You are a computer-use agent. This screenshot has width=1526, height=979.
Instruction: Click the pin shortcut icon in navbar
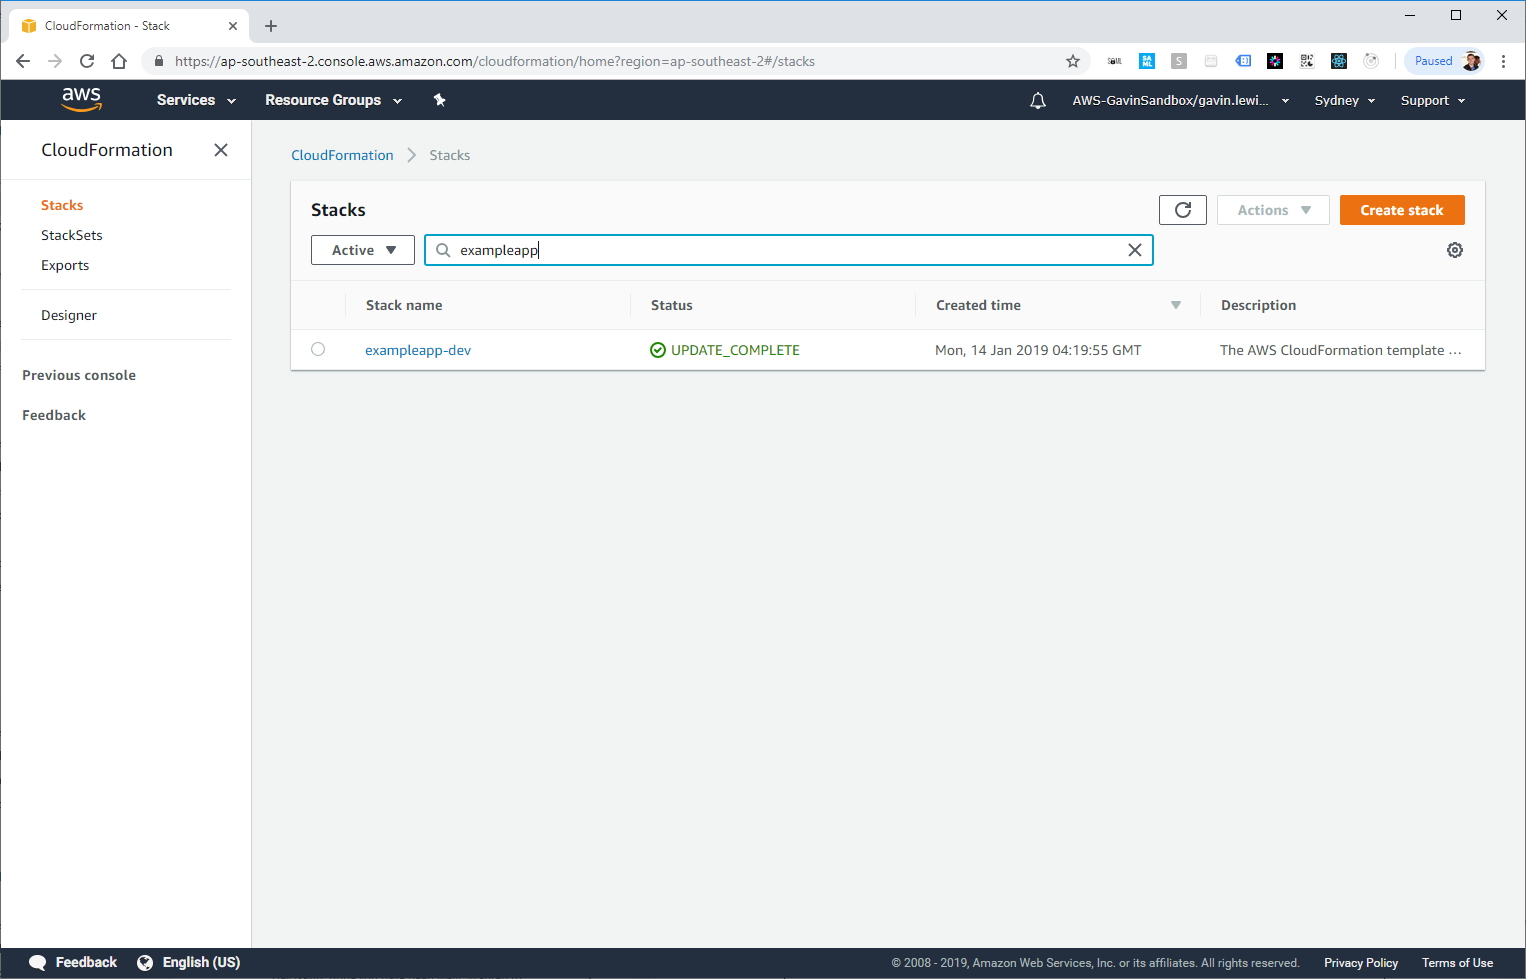click(439, 100)
